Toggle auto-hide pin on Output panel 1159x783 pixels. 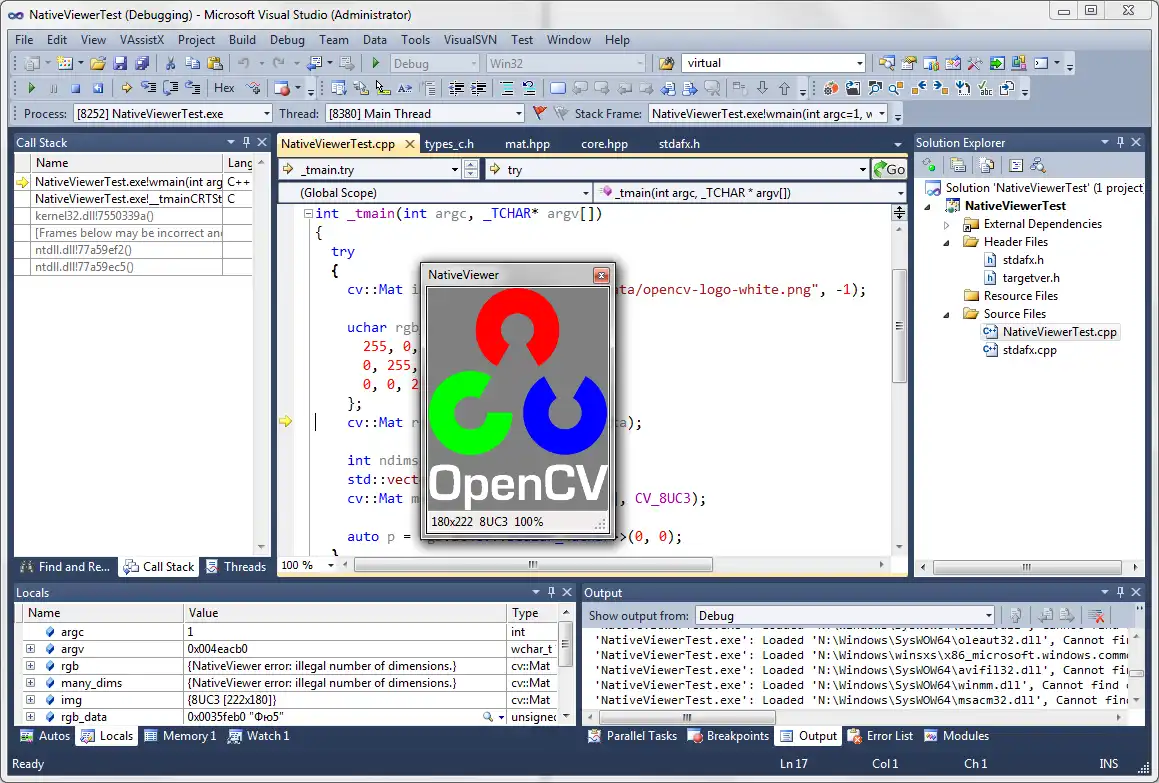pyautogui.click(x=1121, y=592)
